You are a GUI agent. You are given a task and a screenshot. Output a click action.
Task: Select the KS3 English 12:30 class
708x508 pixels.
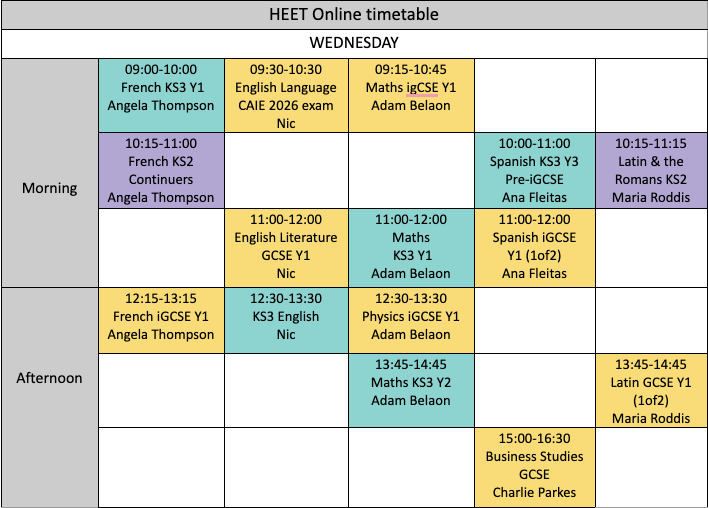pos(286,317)
